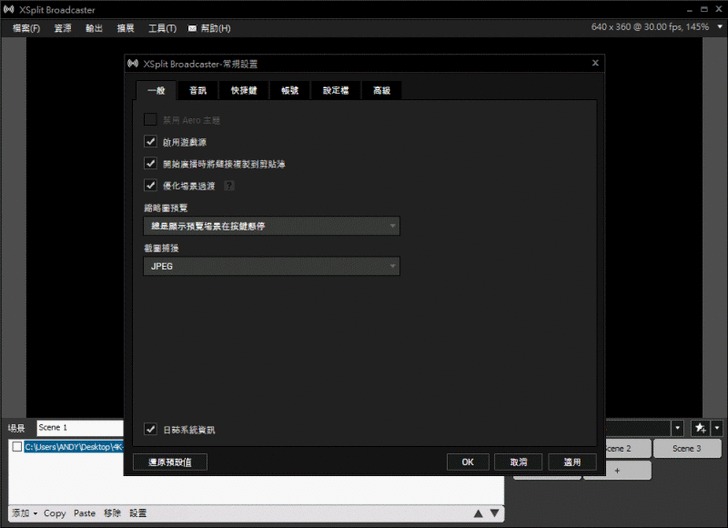Toggle the 啟用遊戲源 checkbox
This screenshot has height=528, width=728.
coord(150,141)
